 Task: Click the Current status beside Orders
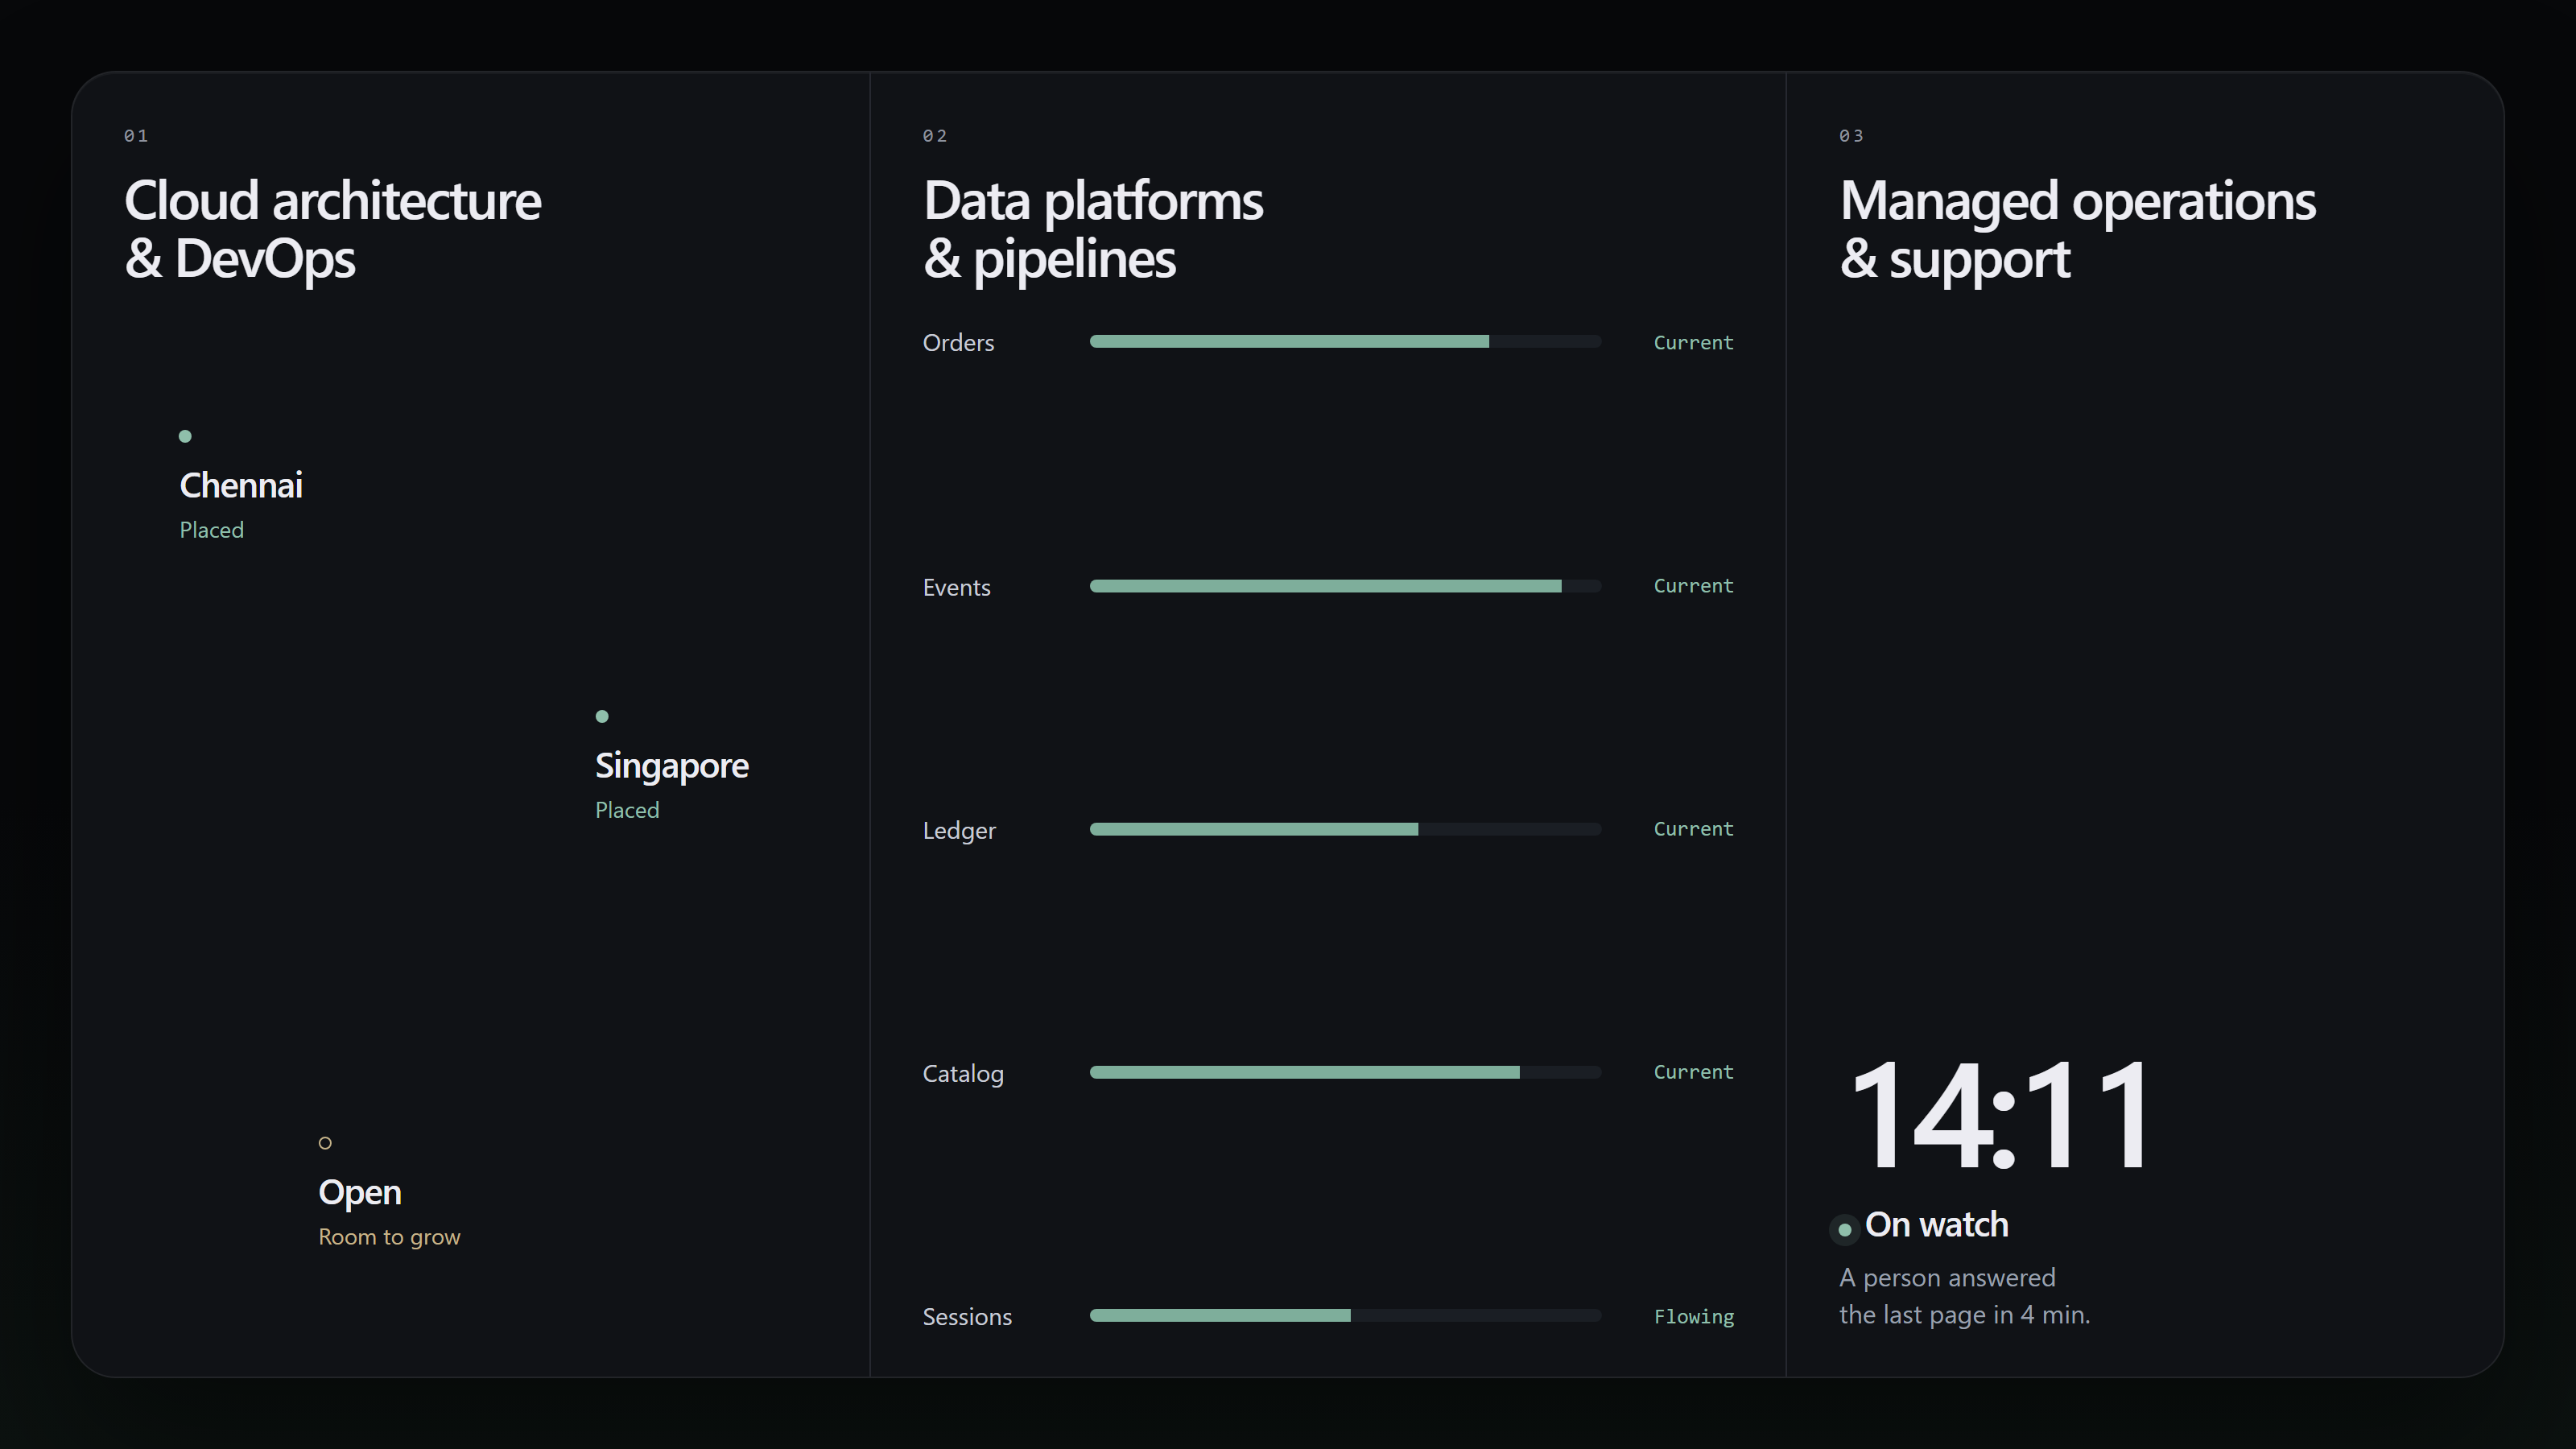(x=1693, y=343)
